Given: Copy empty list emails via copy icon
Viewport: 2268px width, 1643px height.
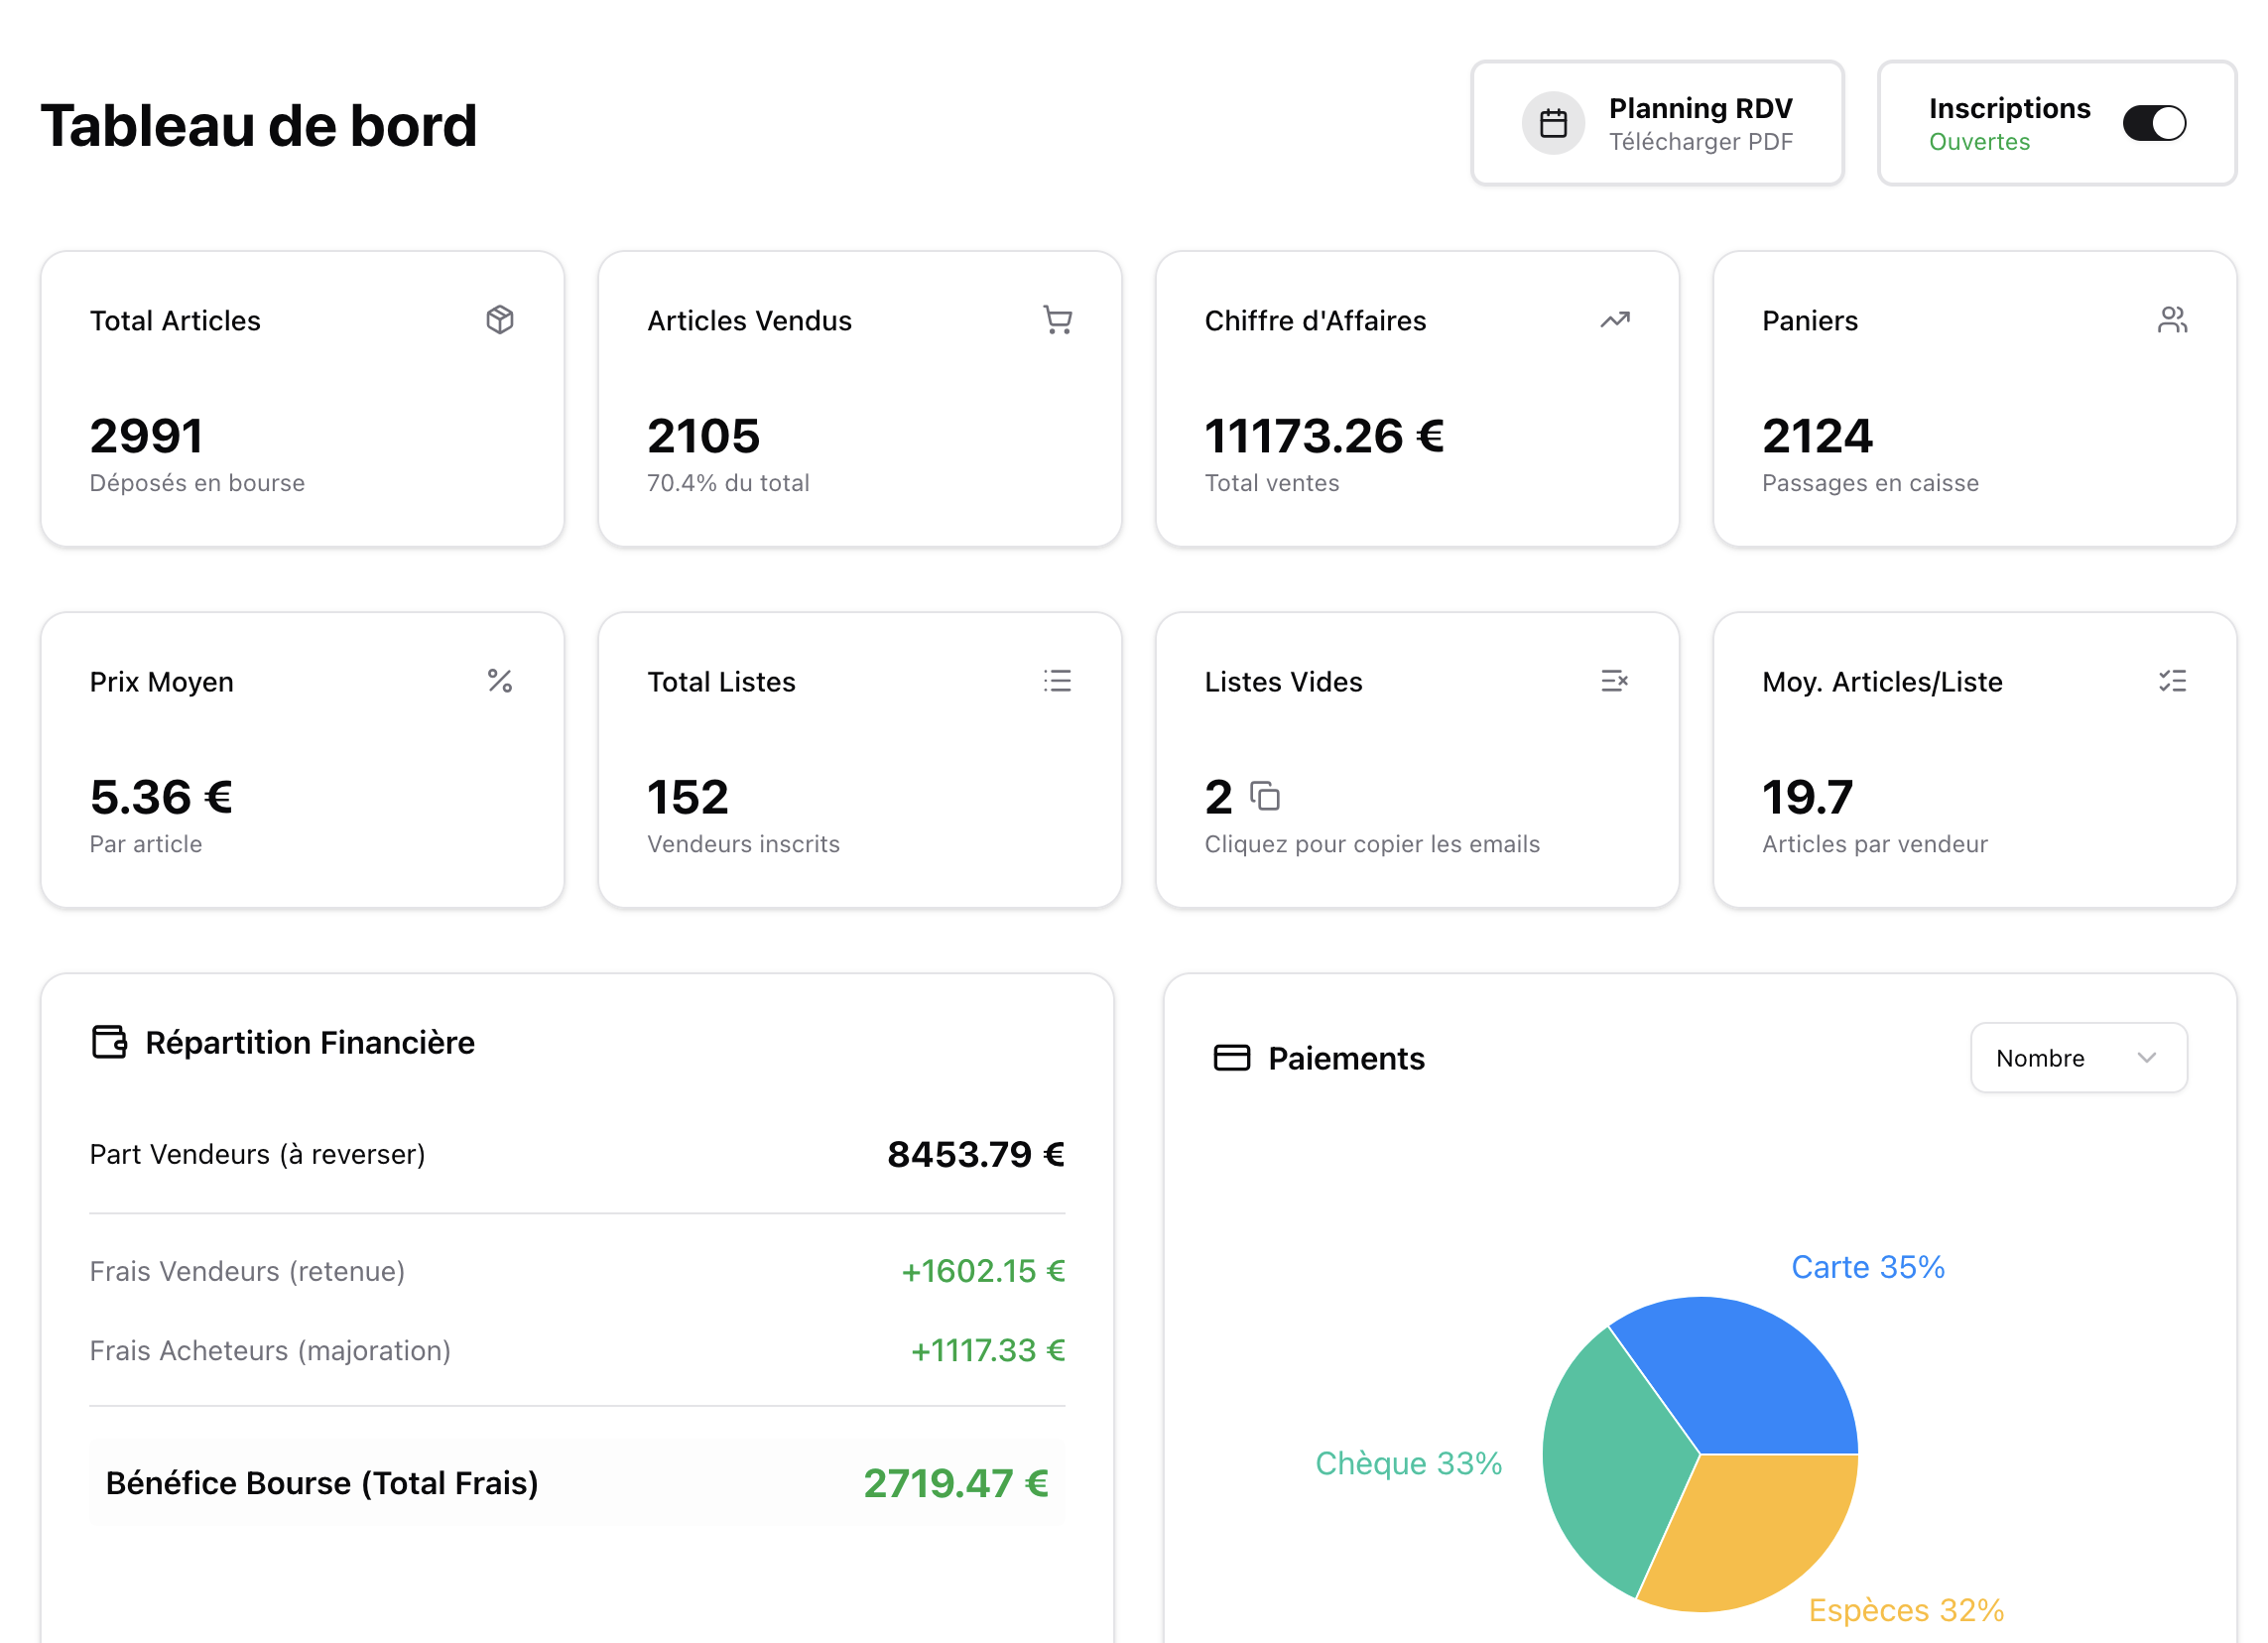Looking at the screenshot, I should (x=1265, y=797).
